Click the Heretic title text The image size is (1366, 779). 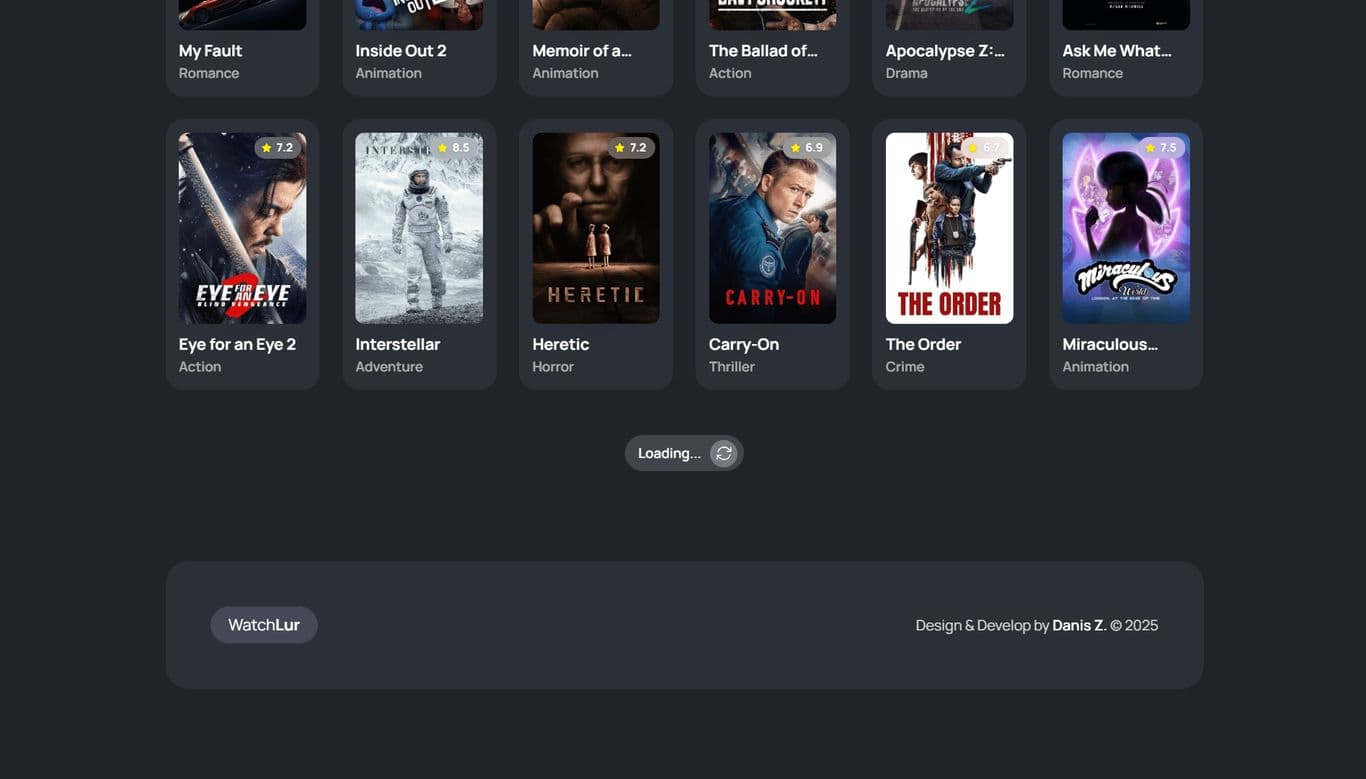click(561, 344)
